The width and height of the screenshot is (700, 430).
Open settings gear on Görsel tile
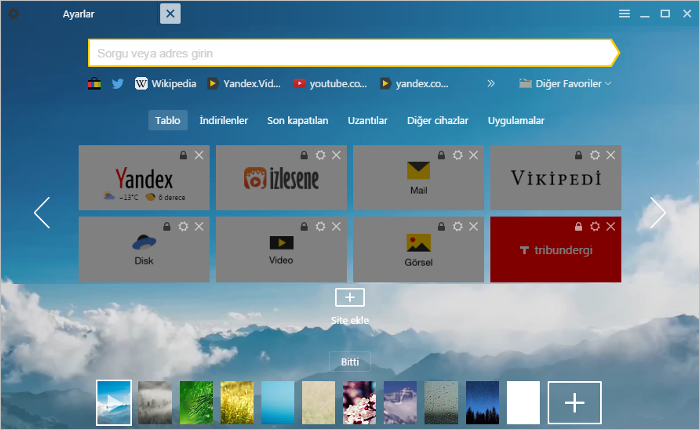[x=458, y=226]
